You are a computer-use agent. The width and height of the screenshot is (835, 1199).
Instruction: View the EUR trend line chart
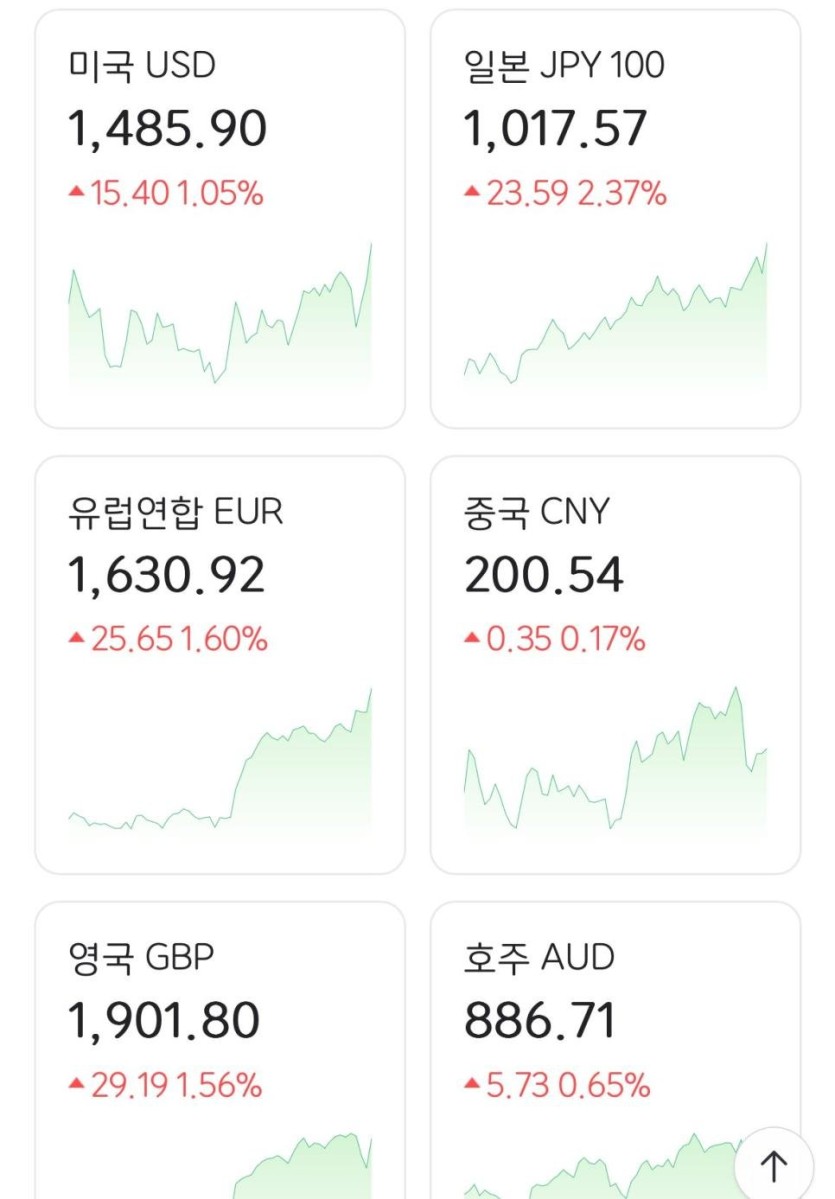(220, 765)
